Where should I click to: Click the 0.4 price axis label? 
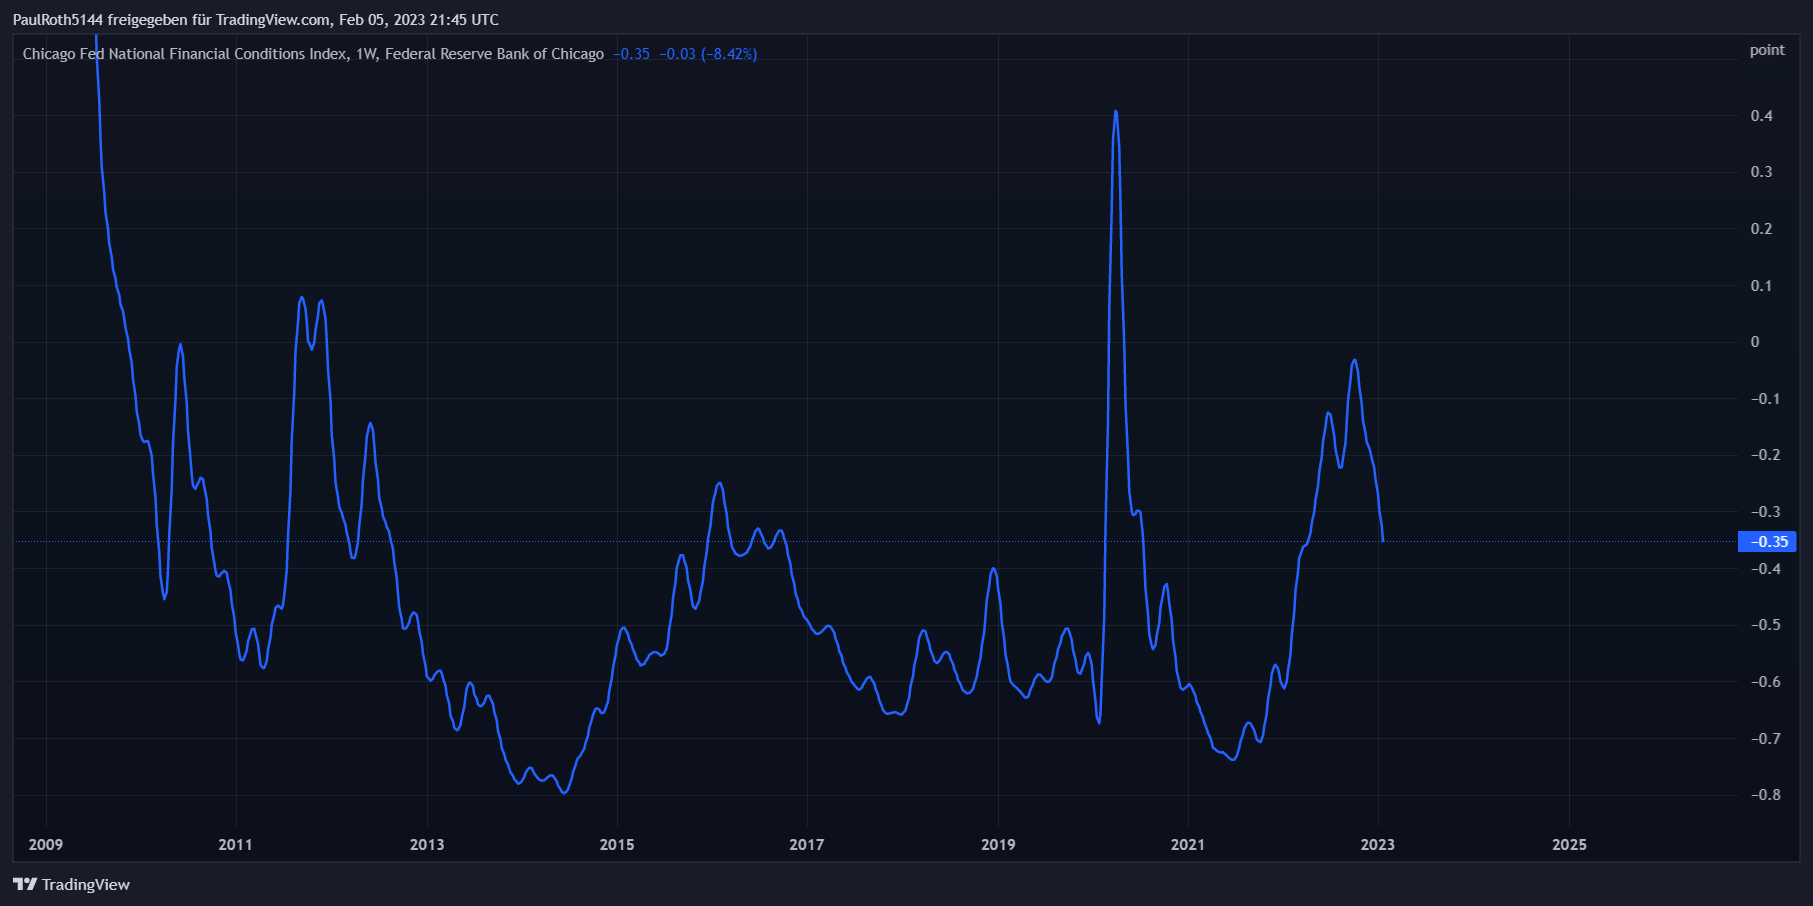tap(1761, 116)
